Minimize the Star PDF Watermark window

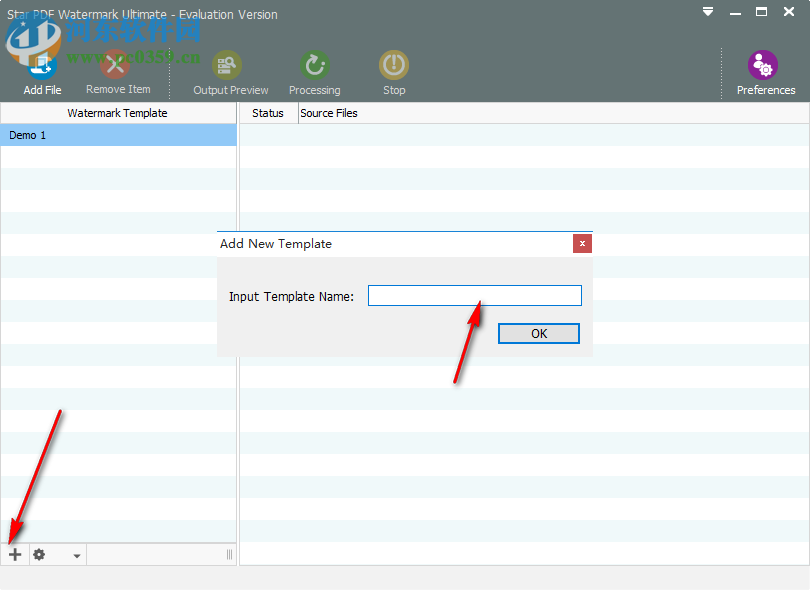[x=736, y=12]
